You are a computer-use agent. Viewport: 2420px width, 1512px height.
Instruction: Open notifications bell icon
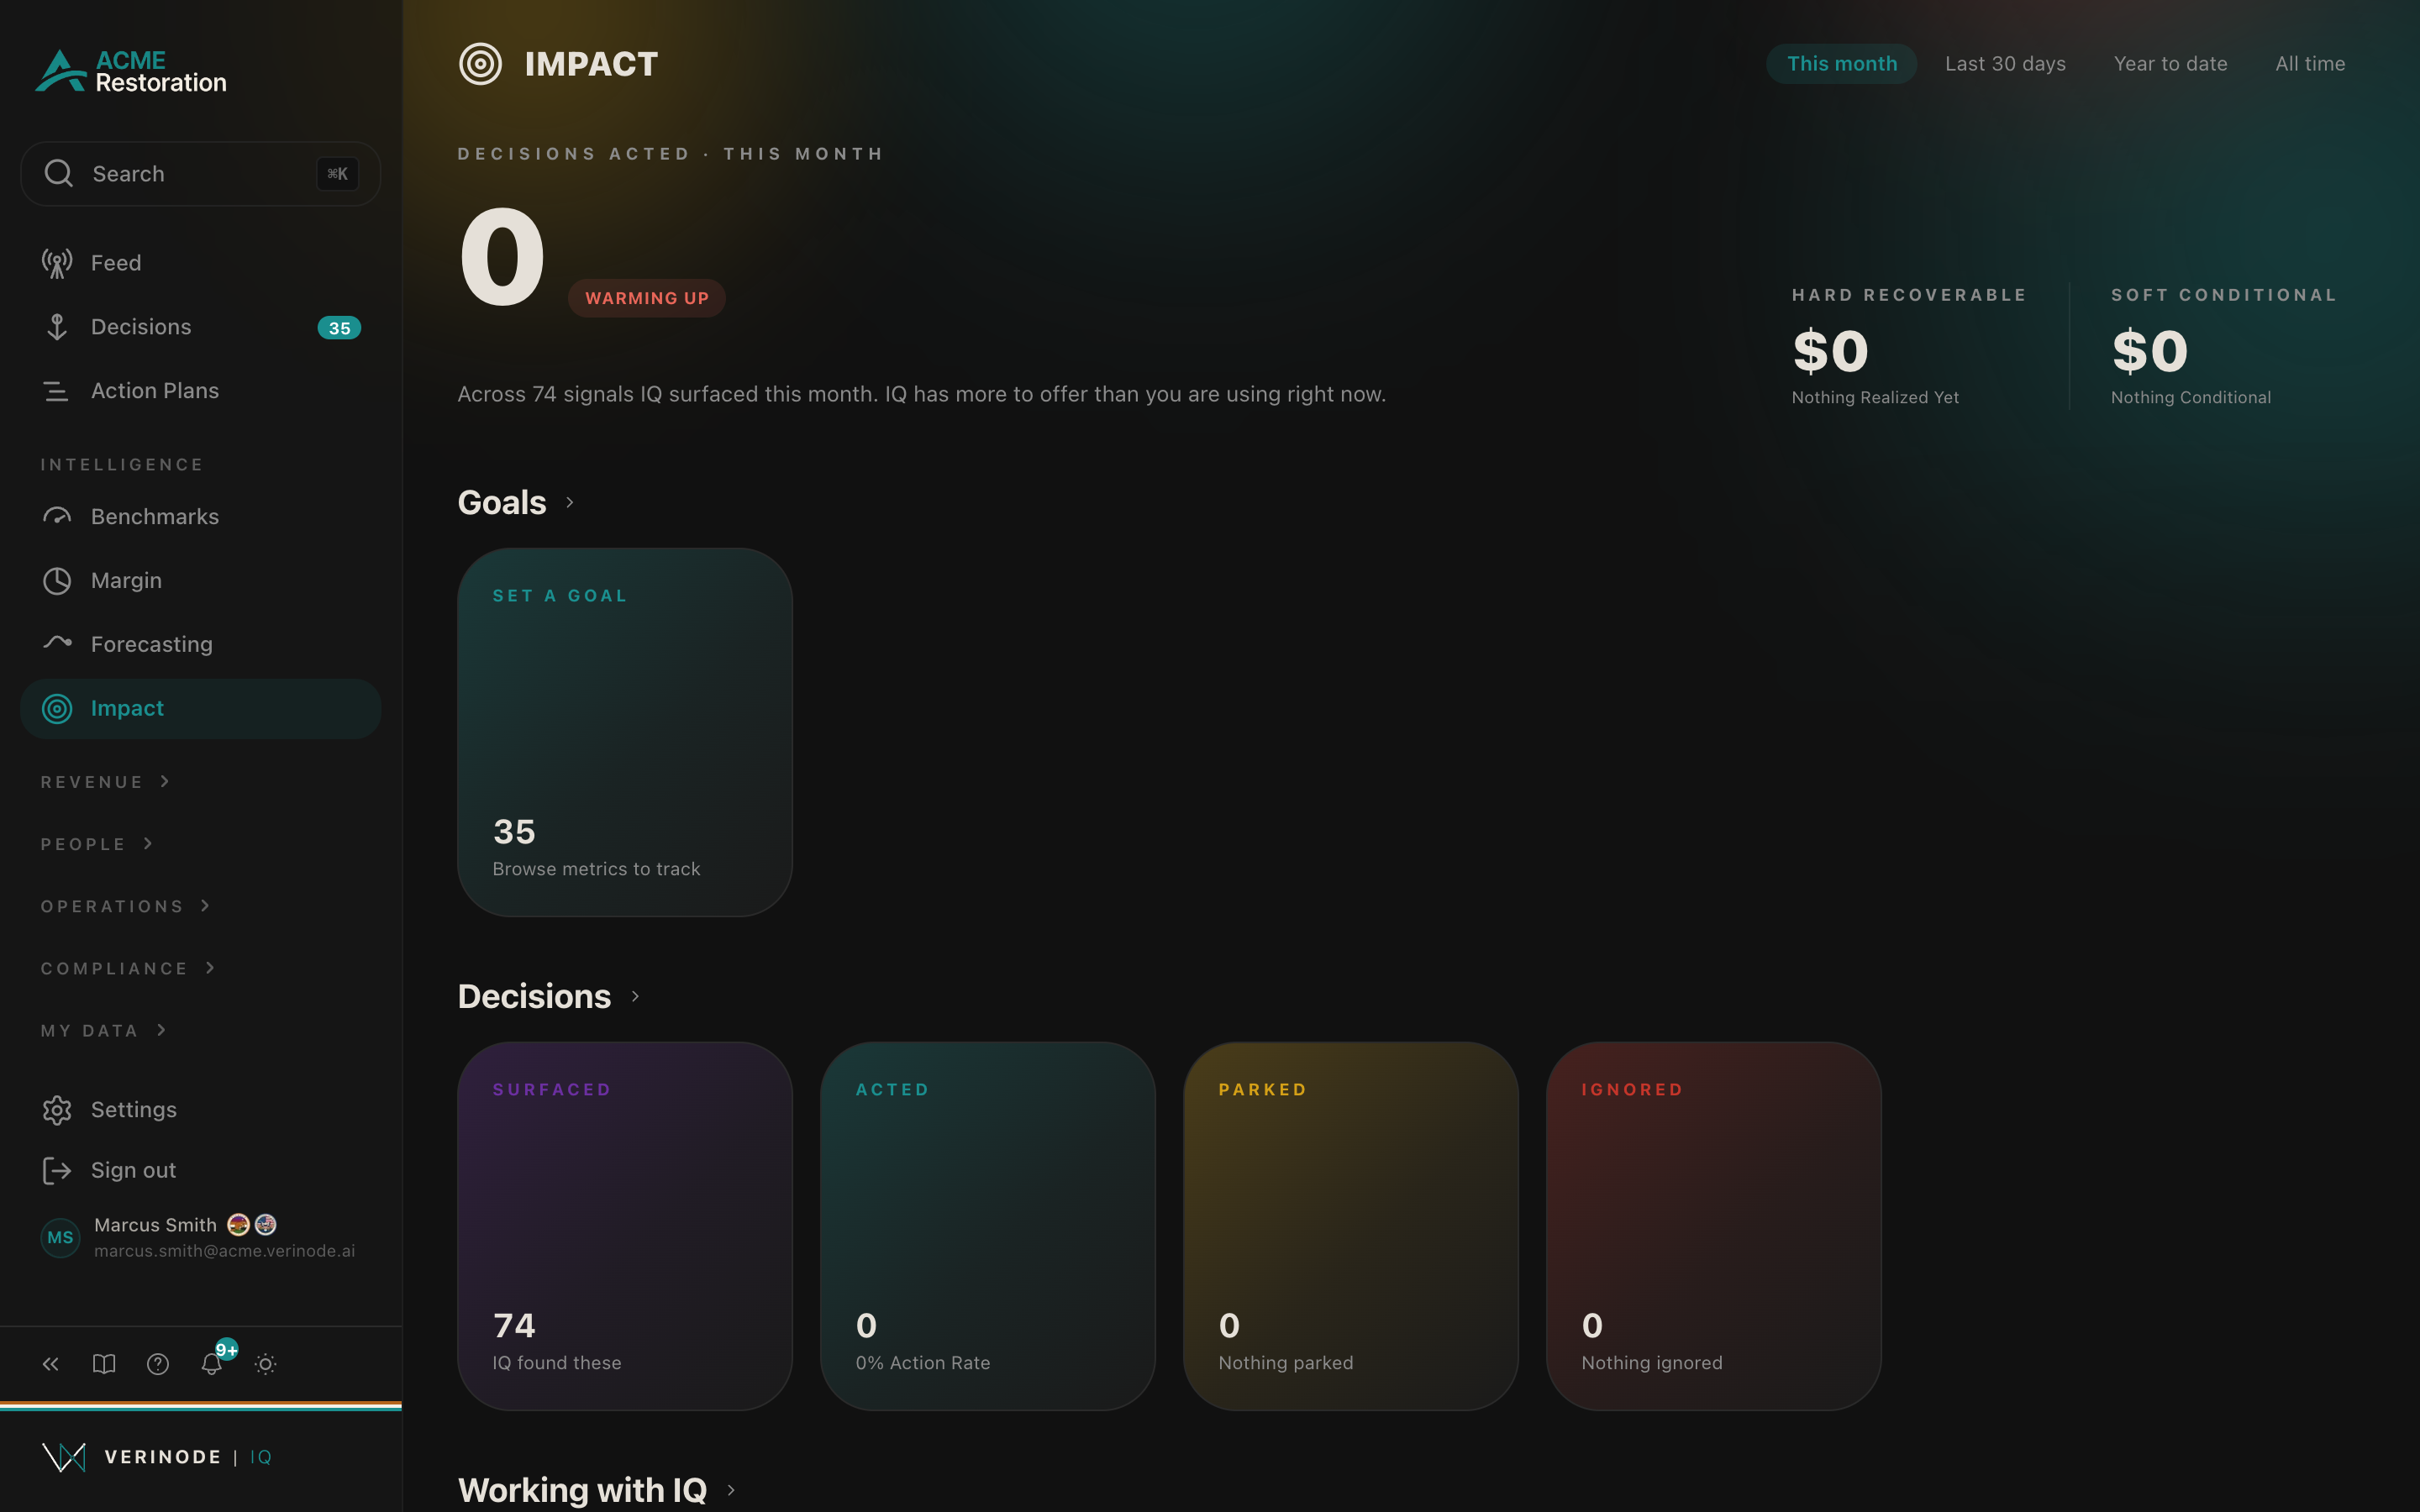212,1364
